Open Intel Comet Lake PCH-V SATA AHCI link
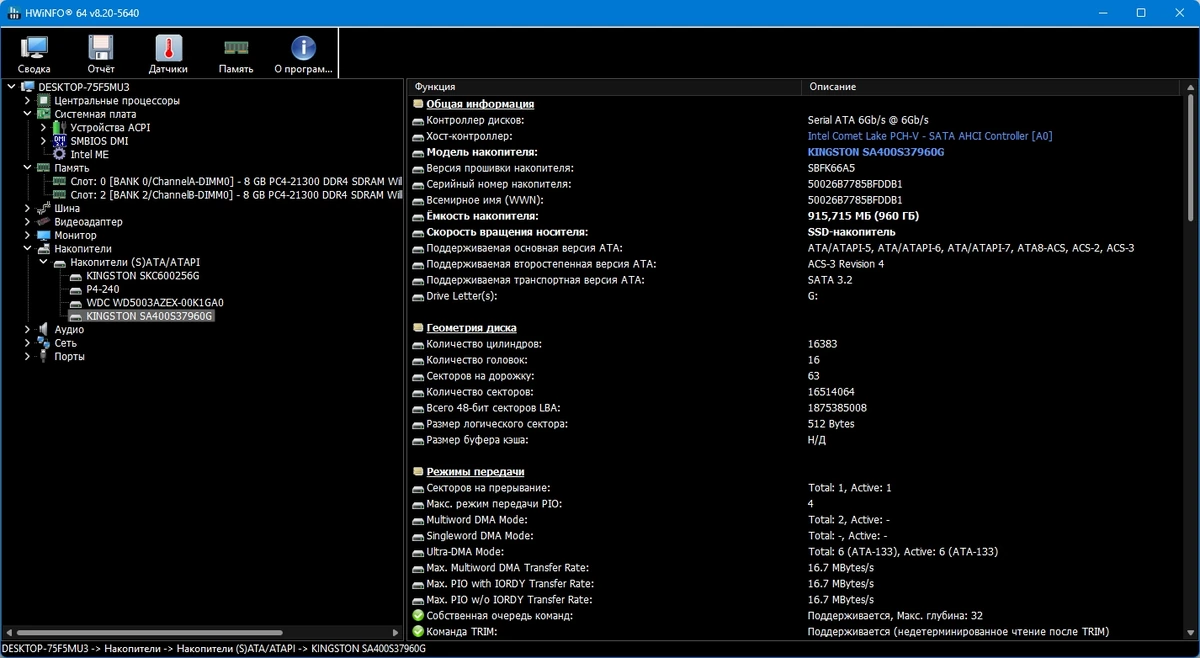The height and width of the screenshot is (658, 1200). (x=930, y=136)
